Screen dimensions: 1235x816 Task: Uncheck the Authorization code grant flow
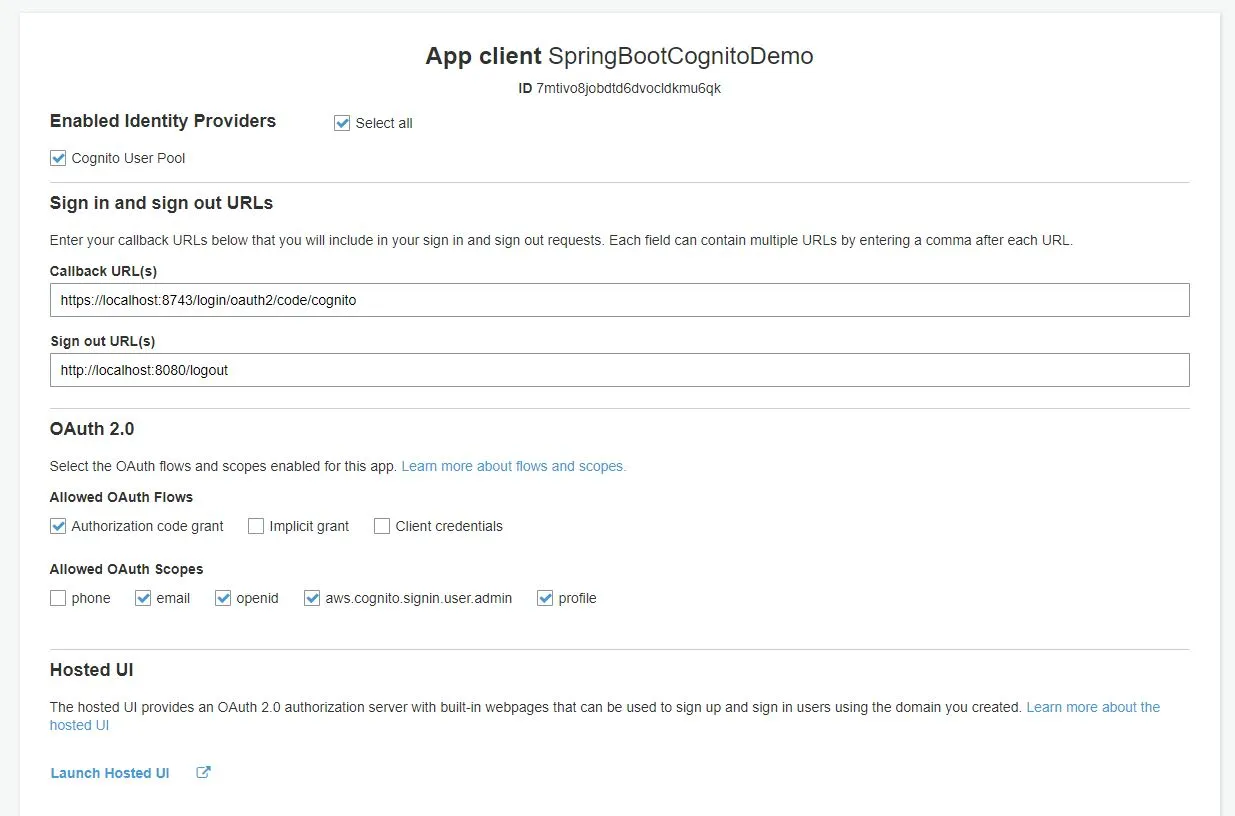pyautogui.click(x=58, y=525)
